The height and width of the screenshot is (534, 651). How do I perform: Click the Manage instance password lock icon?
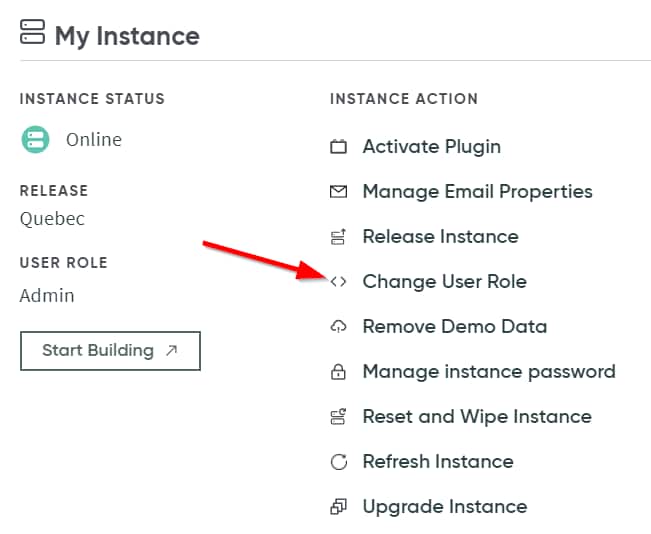click(x=338, y=372)
